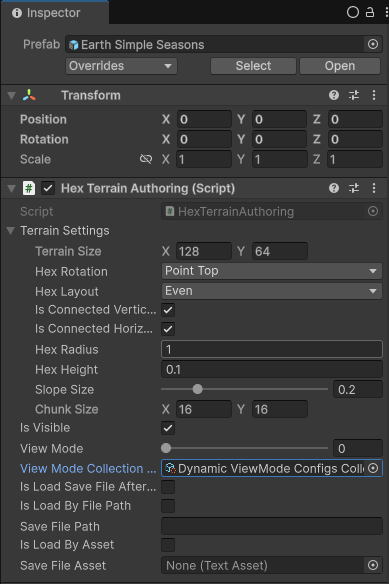Click the Hex Terrain Authoring script icon

[29, 188]
